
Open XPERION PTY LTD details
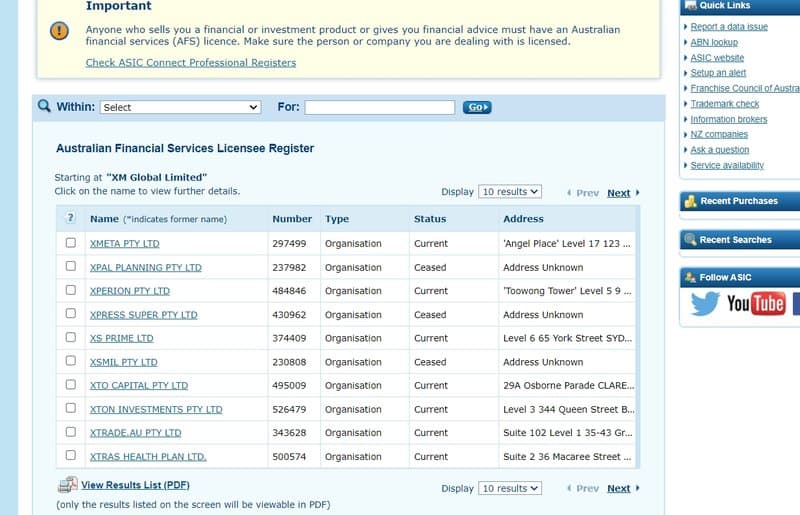point(130,291)
